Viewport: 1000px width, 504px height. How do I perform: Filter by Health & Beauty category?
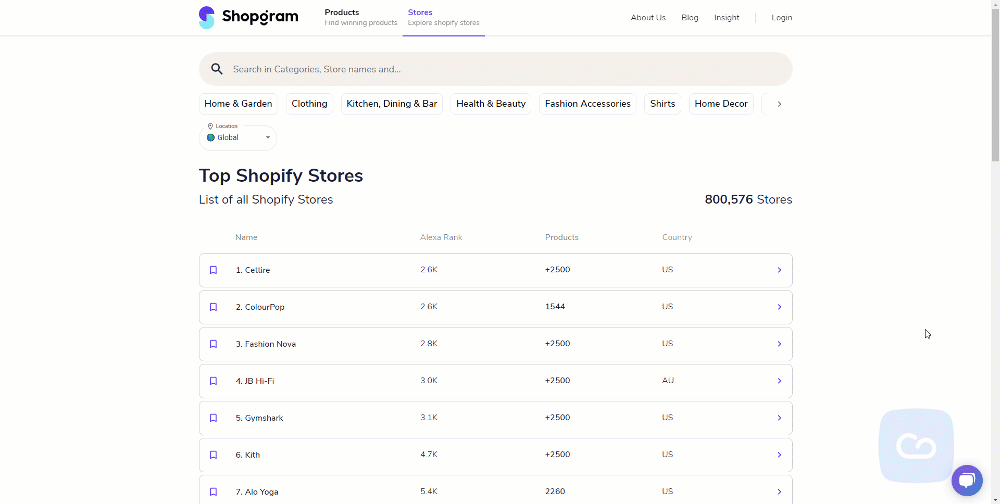click(490, 104)
